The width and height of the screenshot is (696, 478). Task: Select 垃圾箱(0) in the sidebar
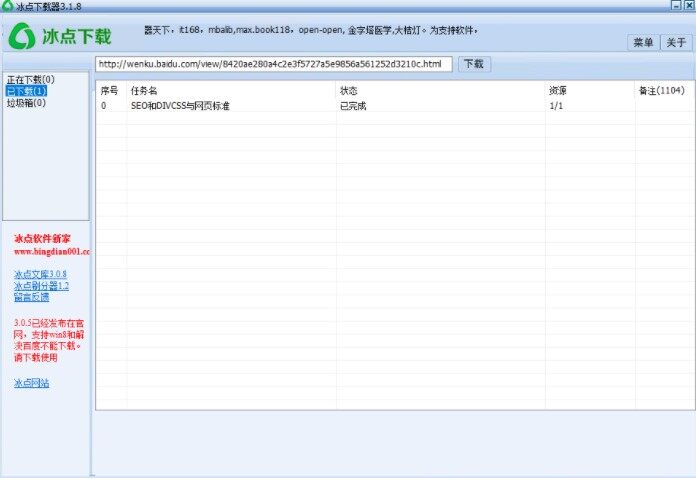pyautogui.click(x=26, y=103)
